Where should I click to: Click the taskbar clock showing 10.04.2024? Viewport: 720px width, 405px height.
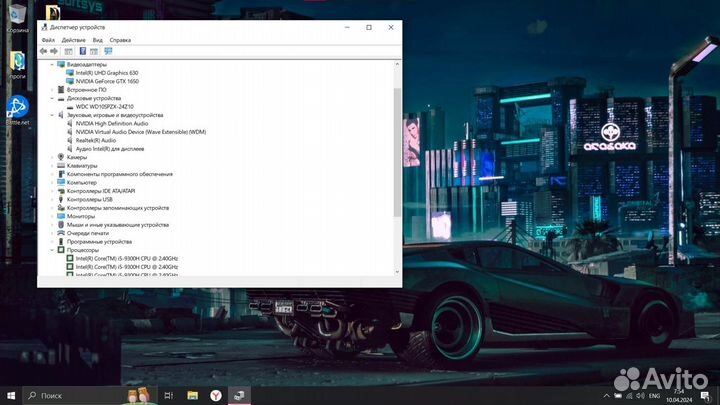pos(679,396)
